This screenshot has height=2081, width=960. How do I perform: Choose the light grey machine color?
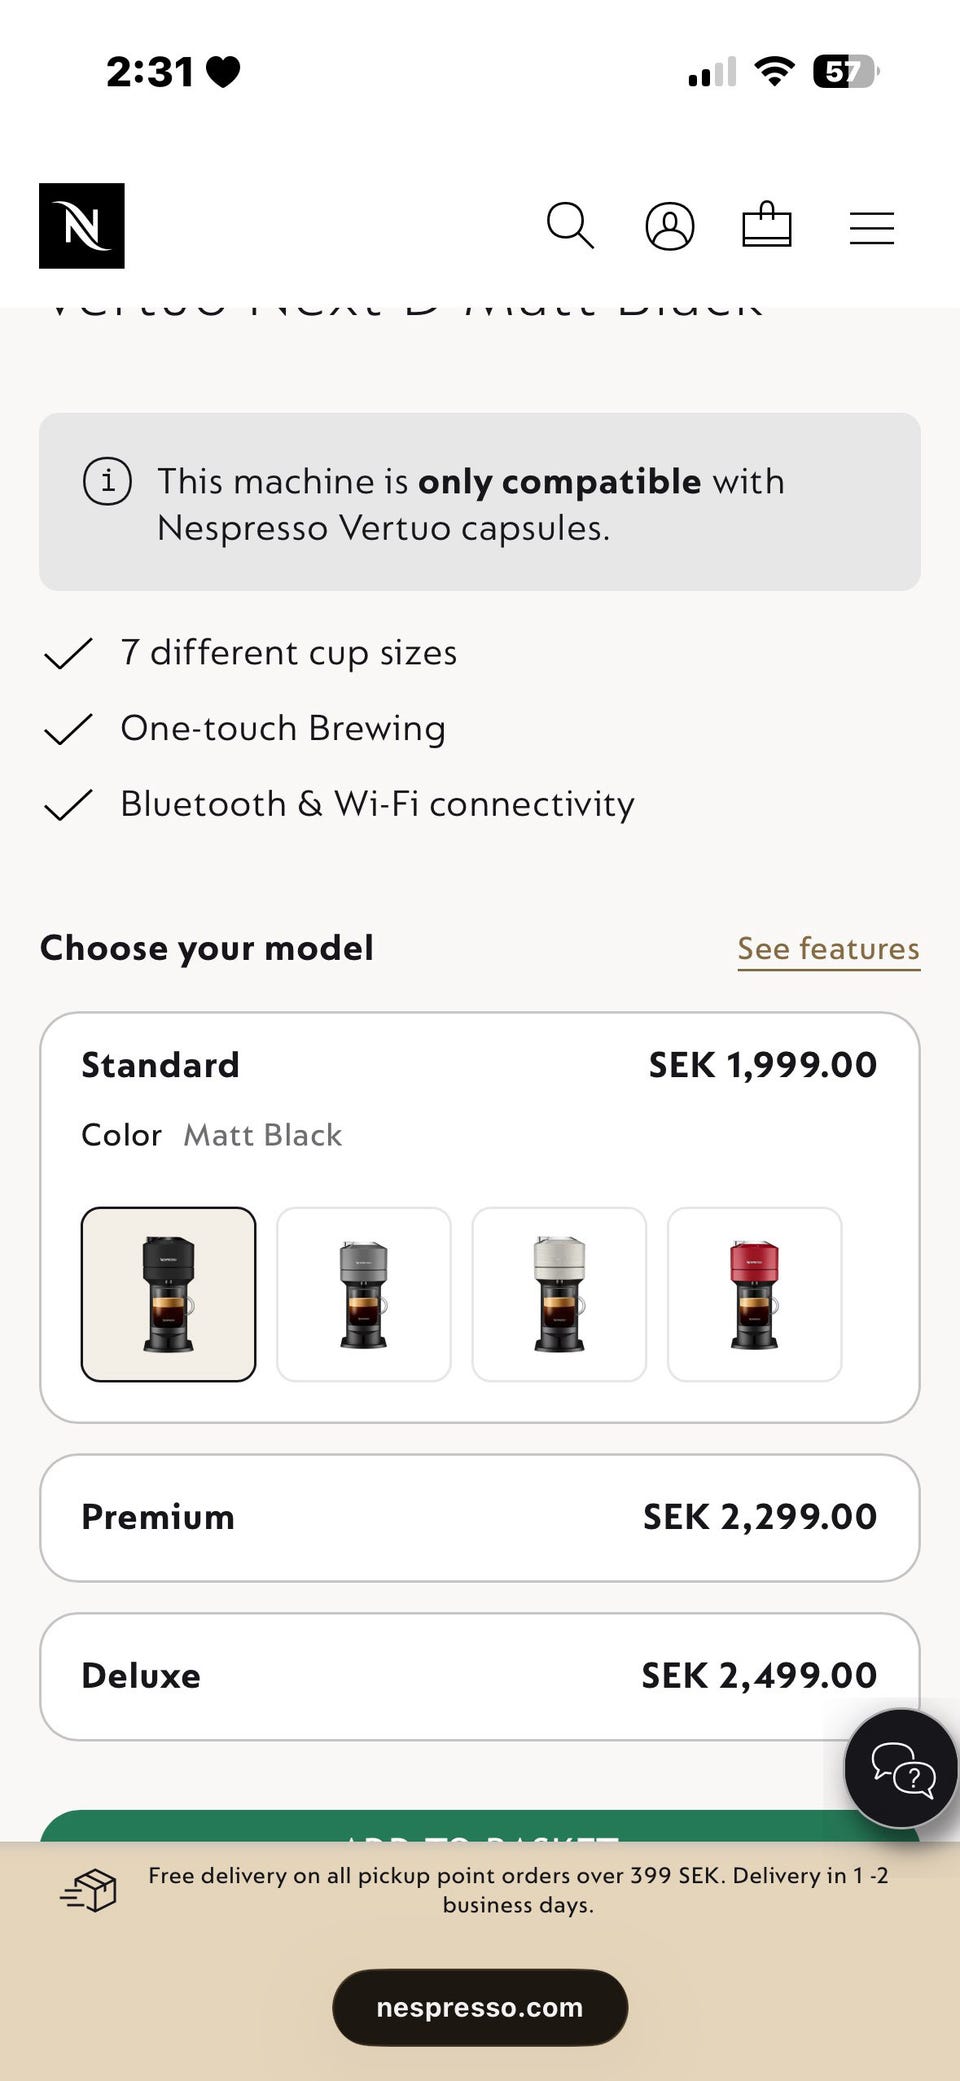(559, 1294)
